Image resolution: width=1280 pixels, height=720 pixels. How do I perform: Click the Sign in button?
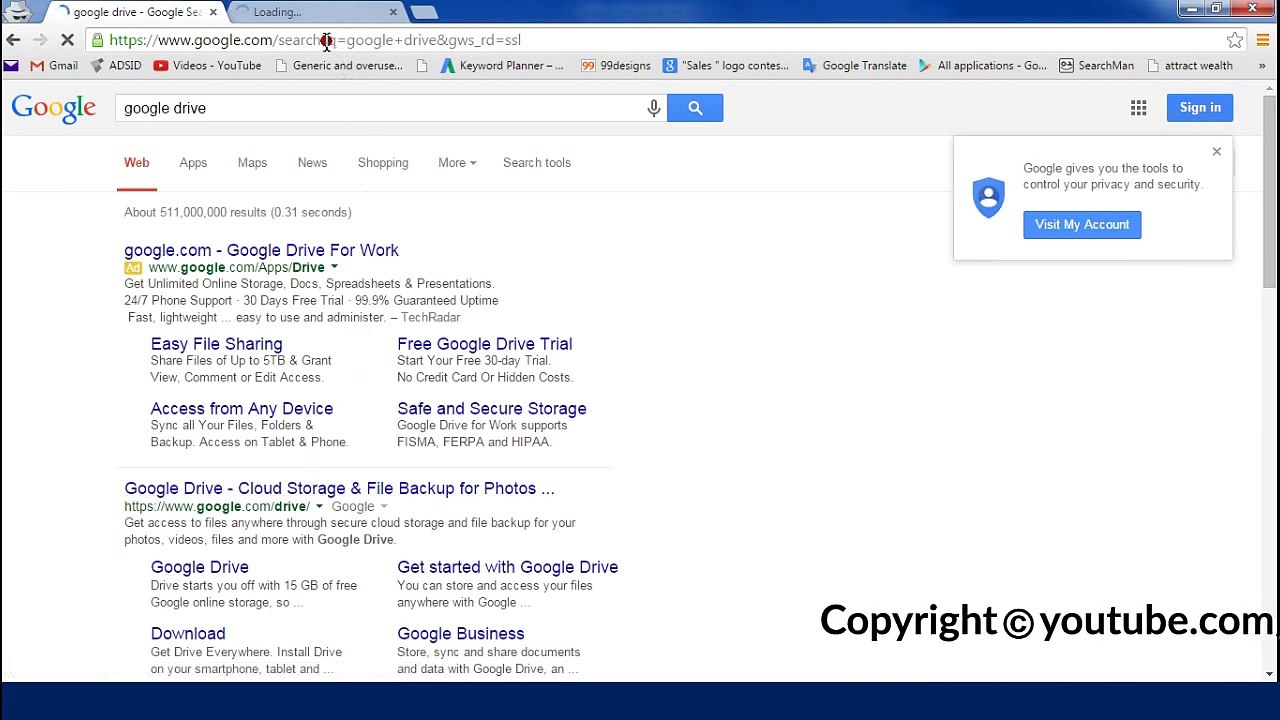[x=1200, y=108]
